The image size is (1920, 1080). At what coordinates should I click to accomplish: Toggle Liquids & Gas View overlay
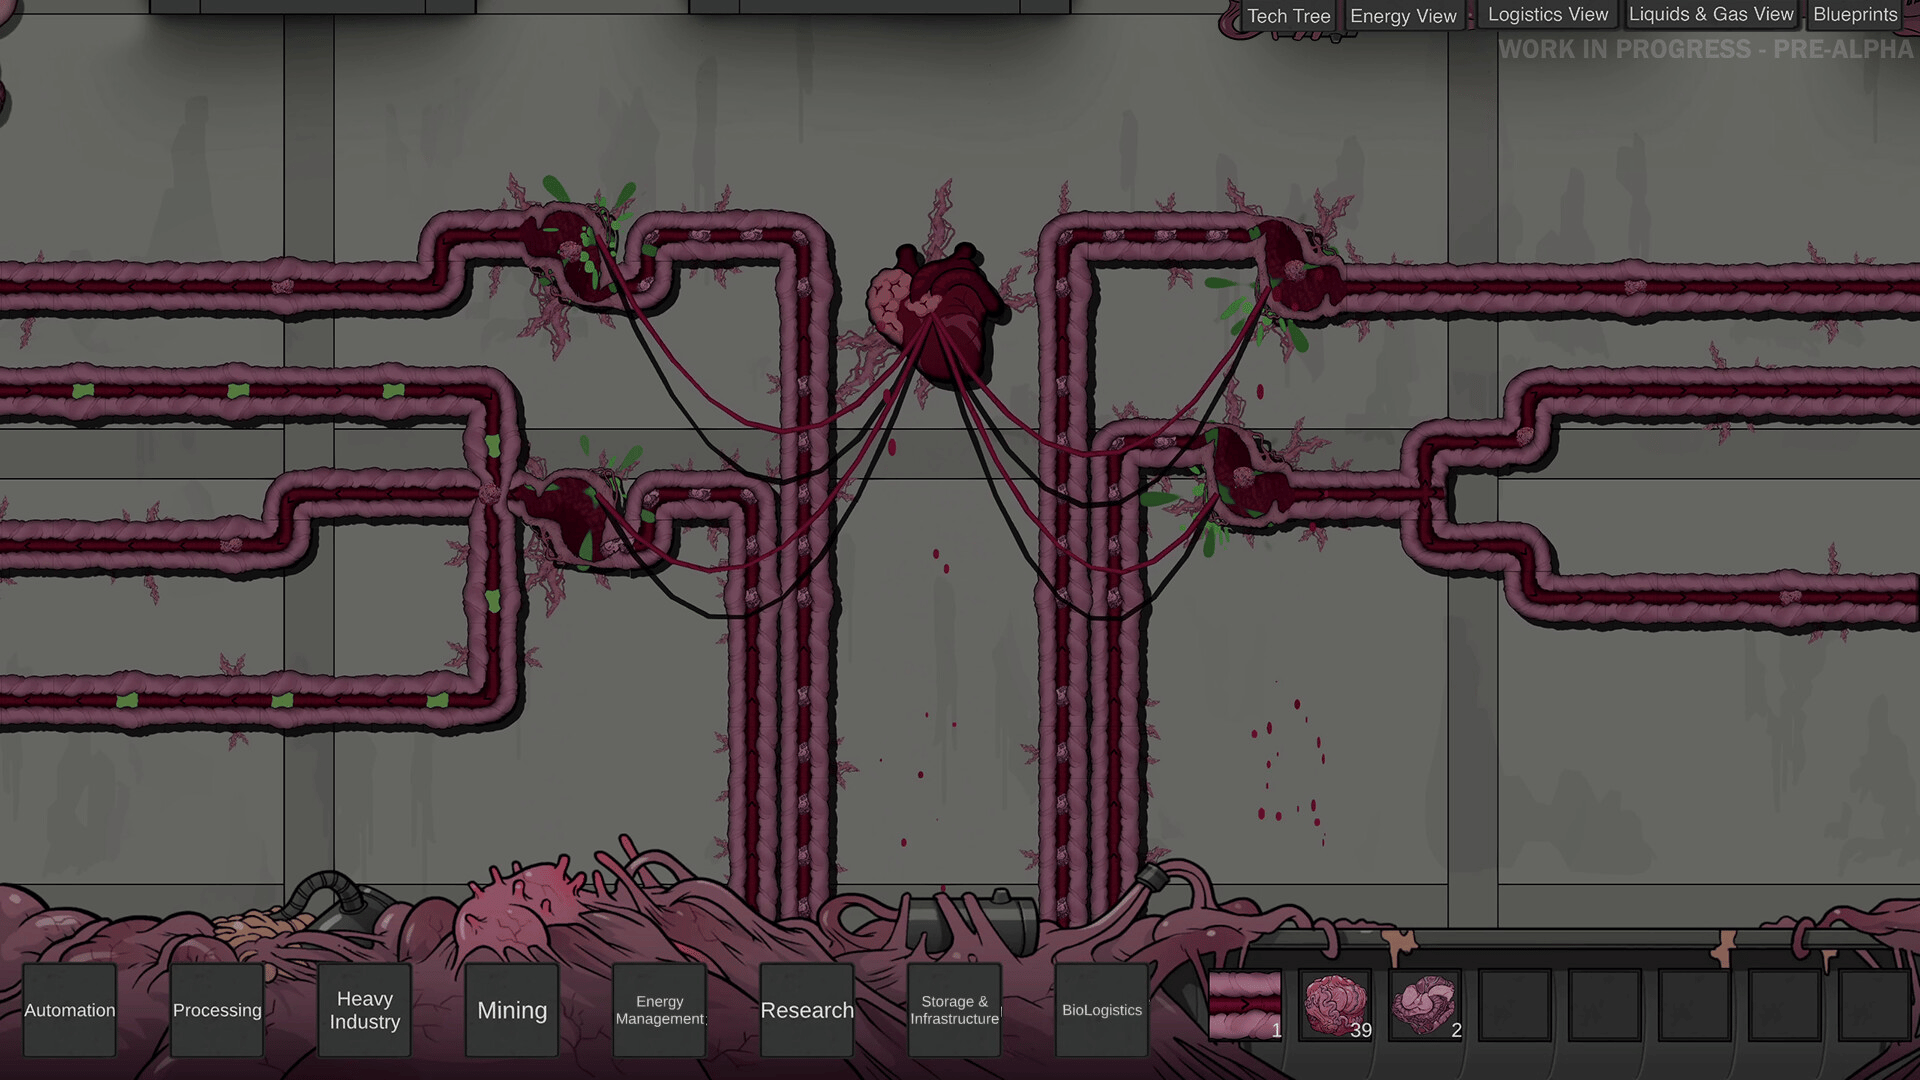1710,15
